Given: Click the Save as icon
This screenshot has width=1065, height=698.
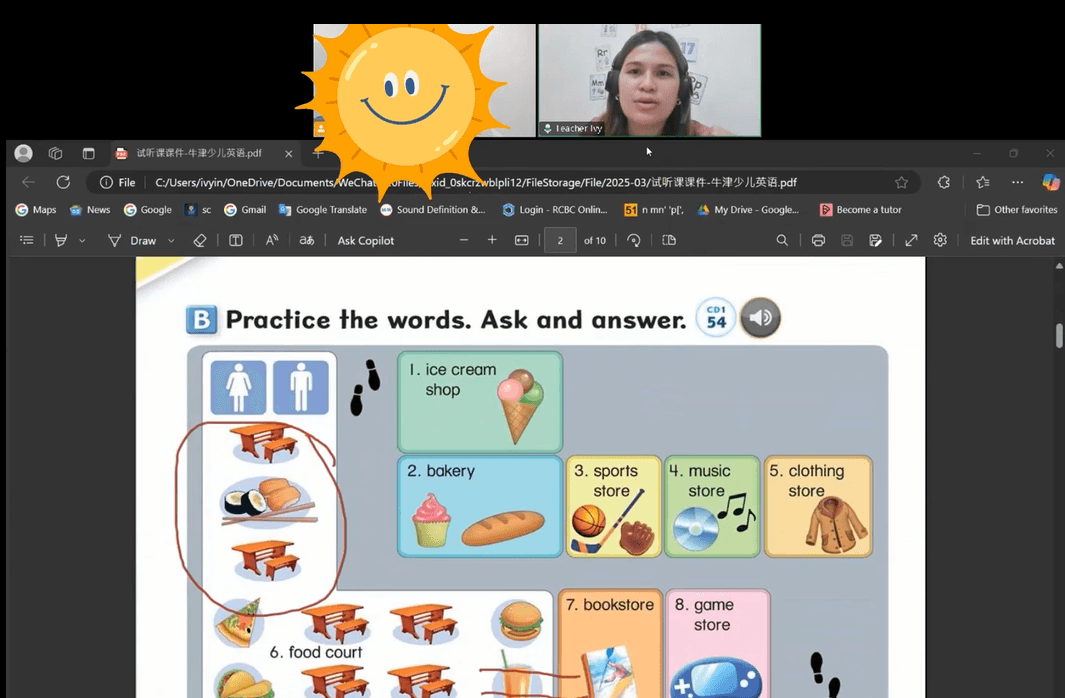Looking at the screenshot, I should [876, 240].
